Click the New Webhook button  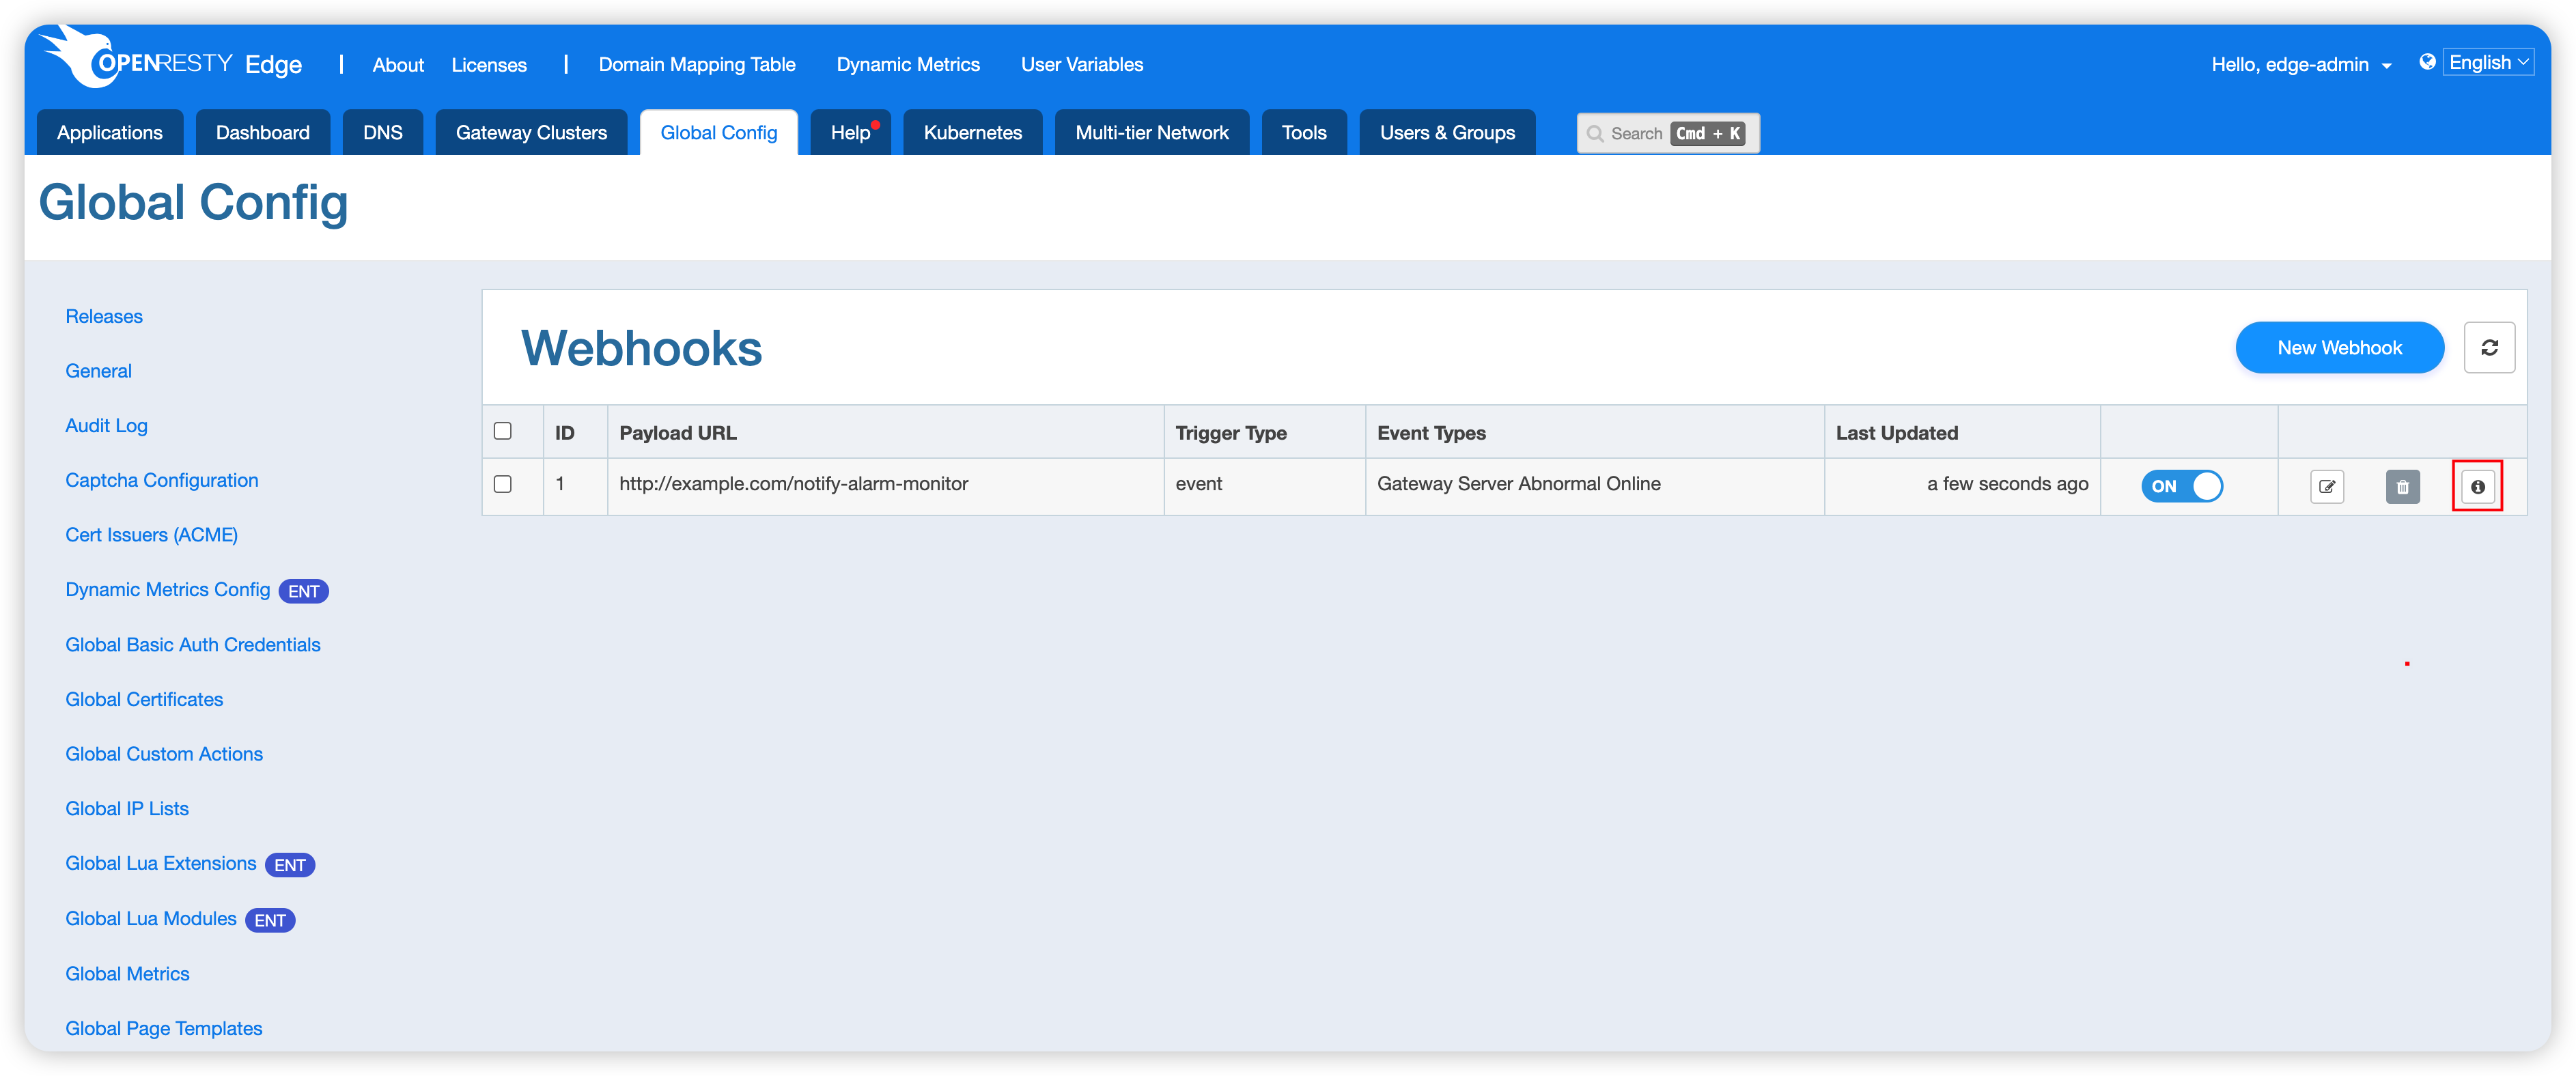pos(2339,347)
